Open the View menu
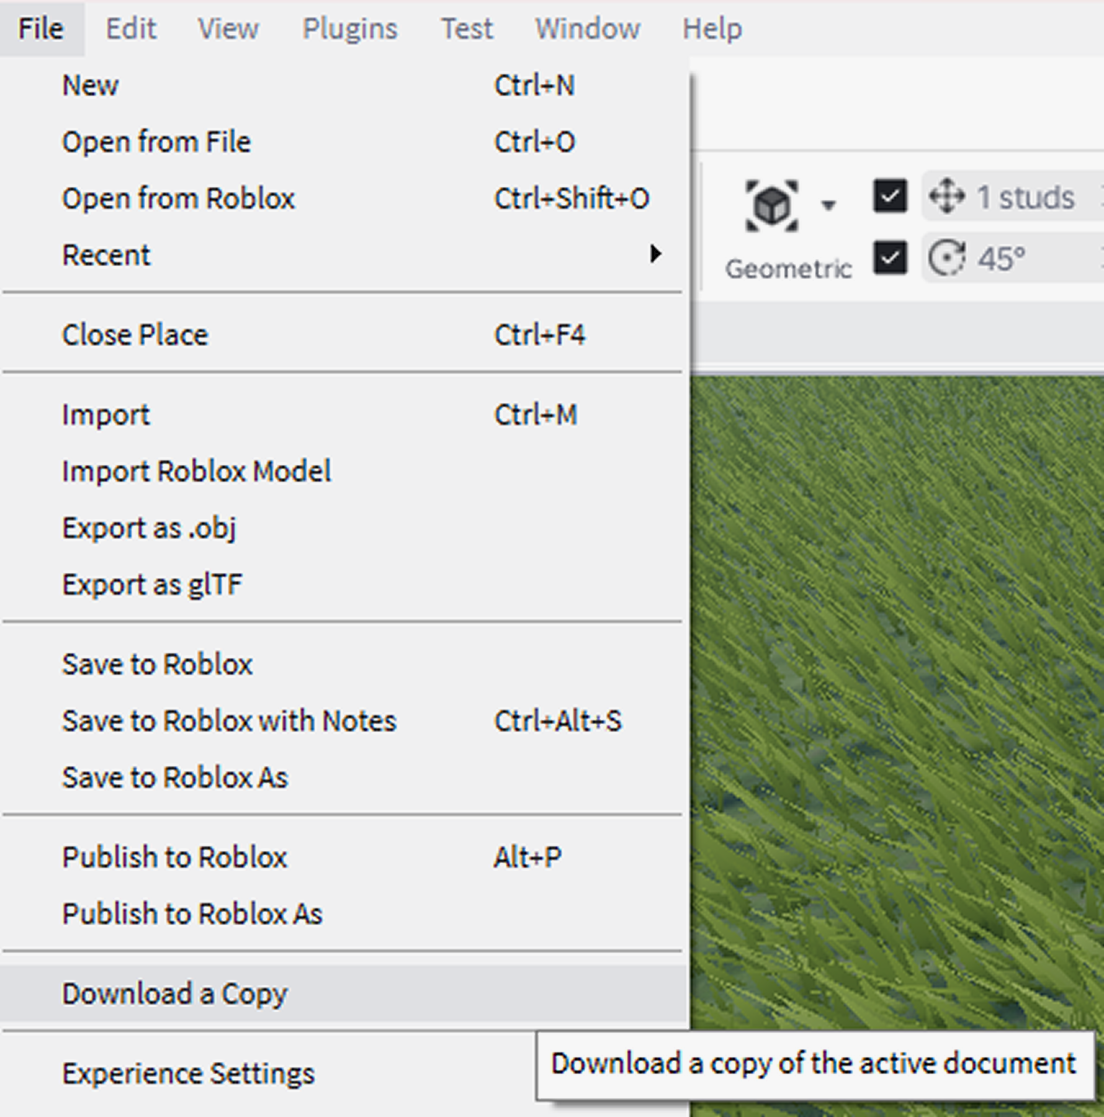The width and height of the screenshot is (1104, 1117). click(229, 28)
